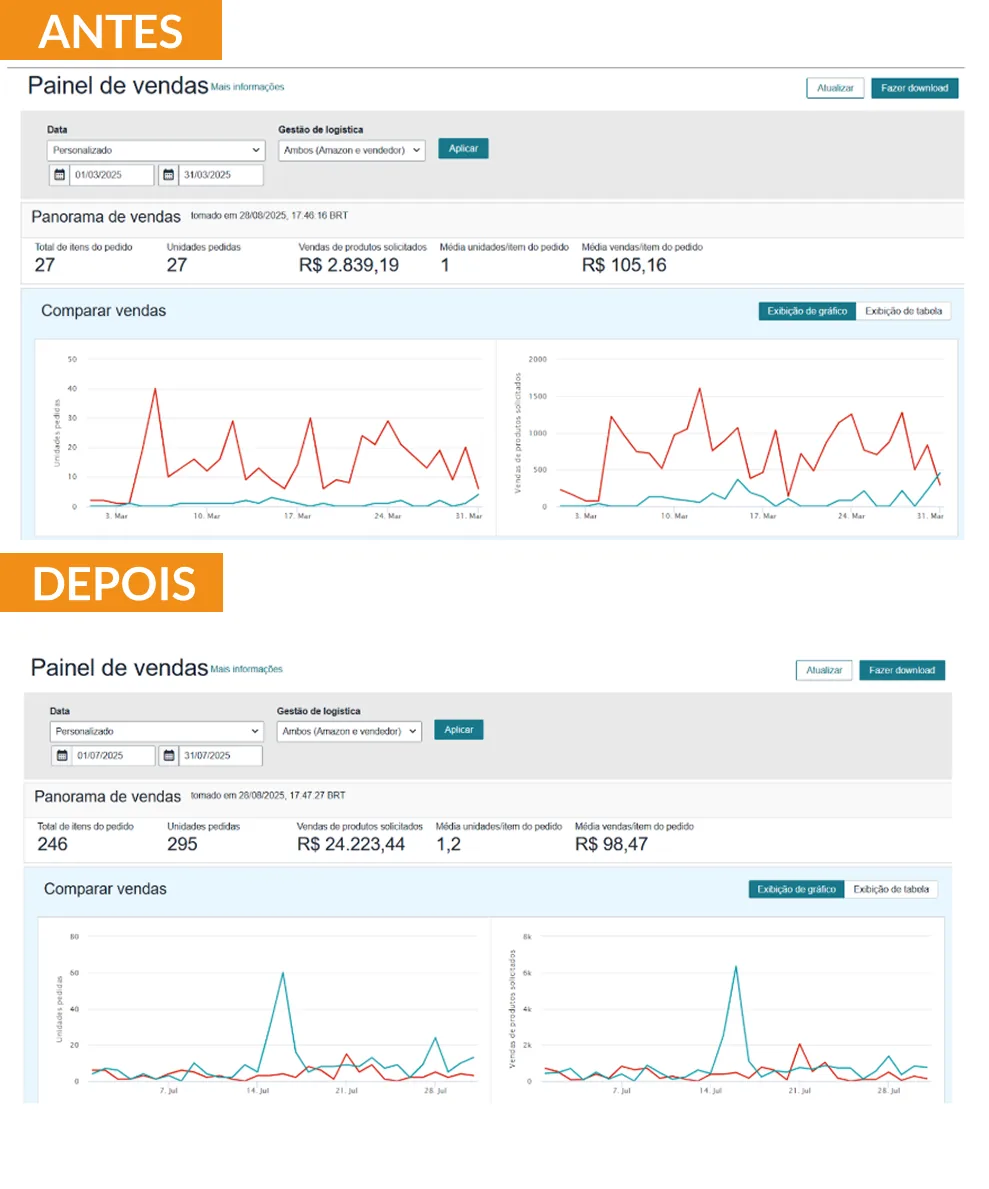Open Gestão de logística dropdown in DEPOIS panel
This screenshot has height=1189, width=989.
click(x=349, y=731)
